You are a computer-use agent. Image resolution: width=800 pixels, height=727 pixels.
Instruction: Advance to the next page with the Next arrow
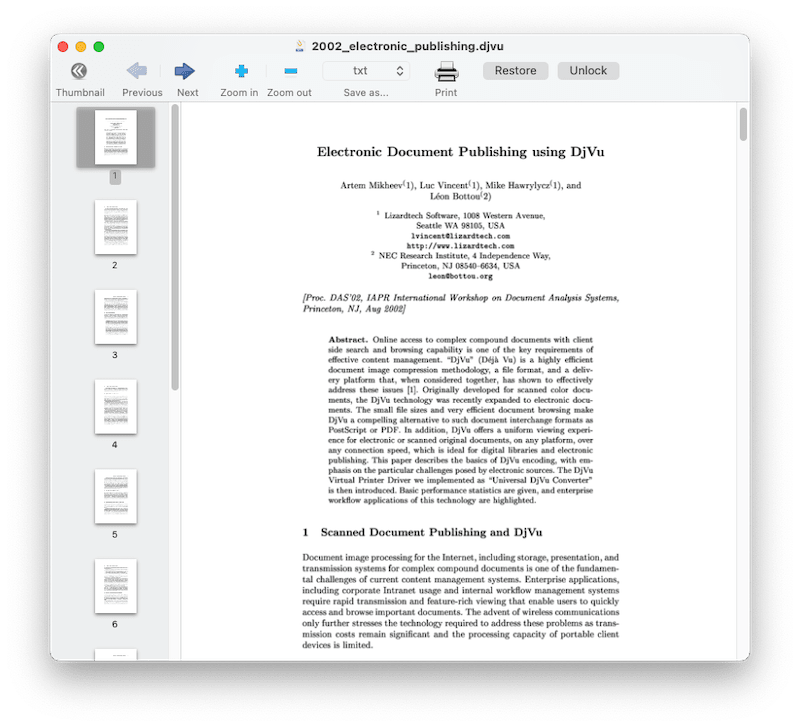187,70
